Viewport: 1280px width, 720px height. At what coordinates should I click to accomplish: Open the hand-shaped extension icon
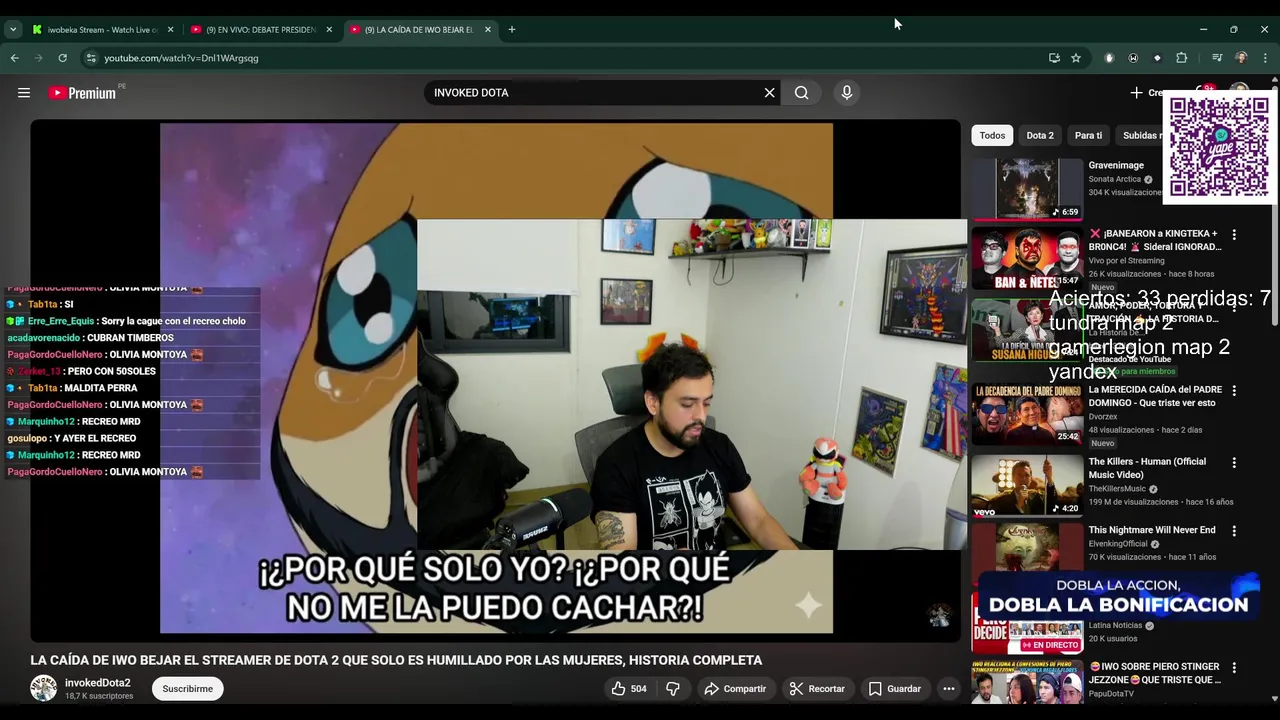[x=1109, y=58]
